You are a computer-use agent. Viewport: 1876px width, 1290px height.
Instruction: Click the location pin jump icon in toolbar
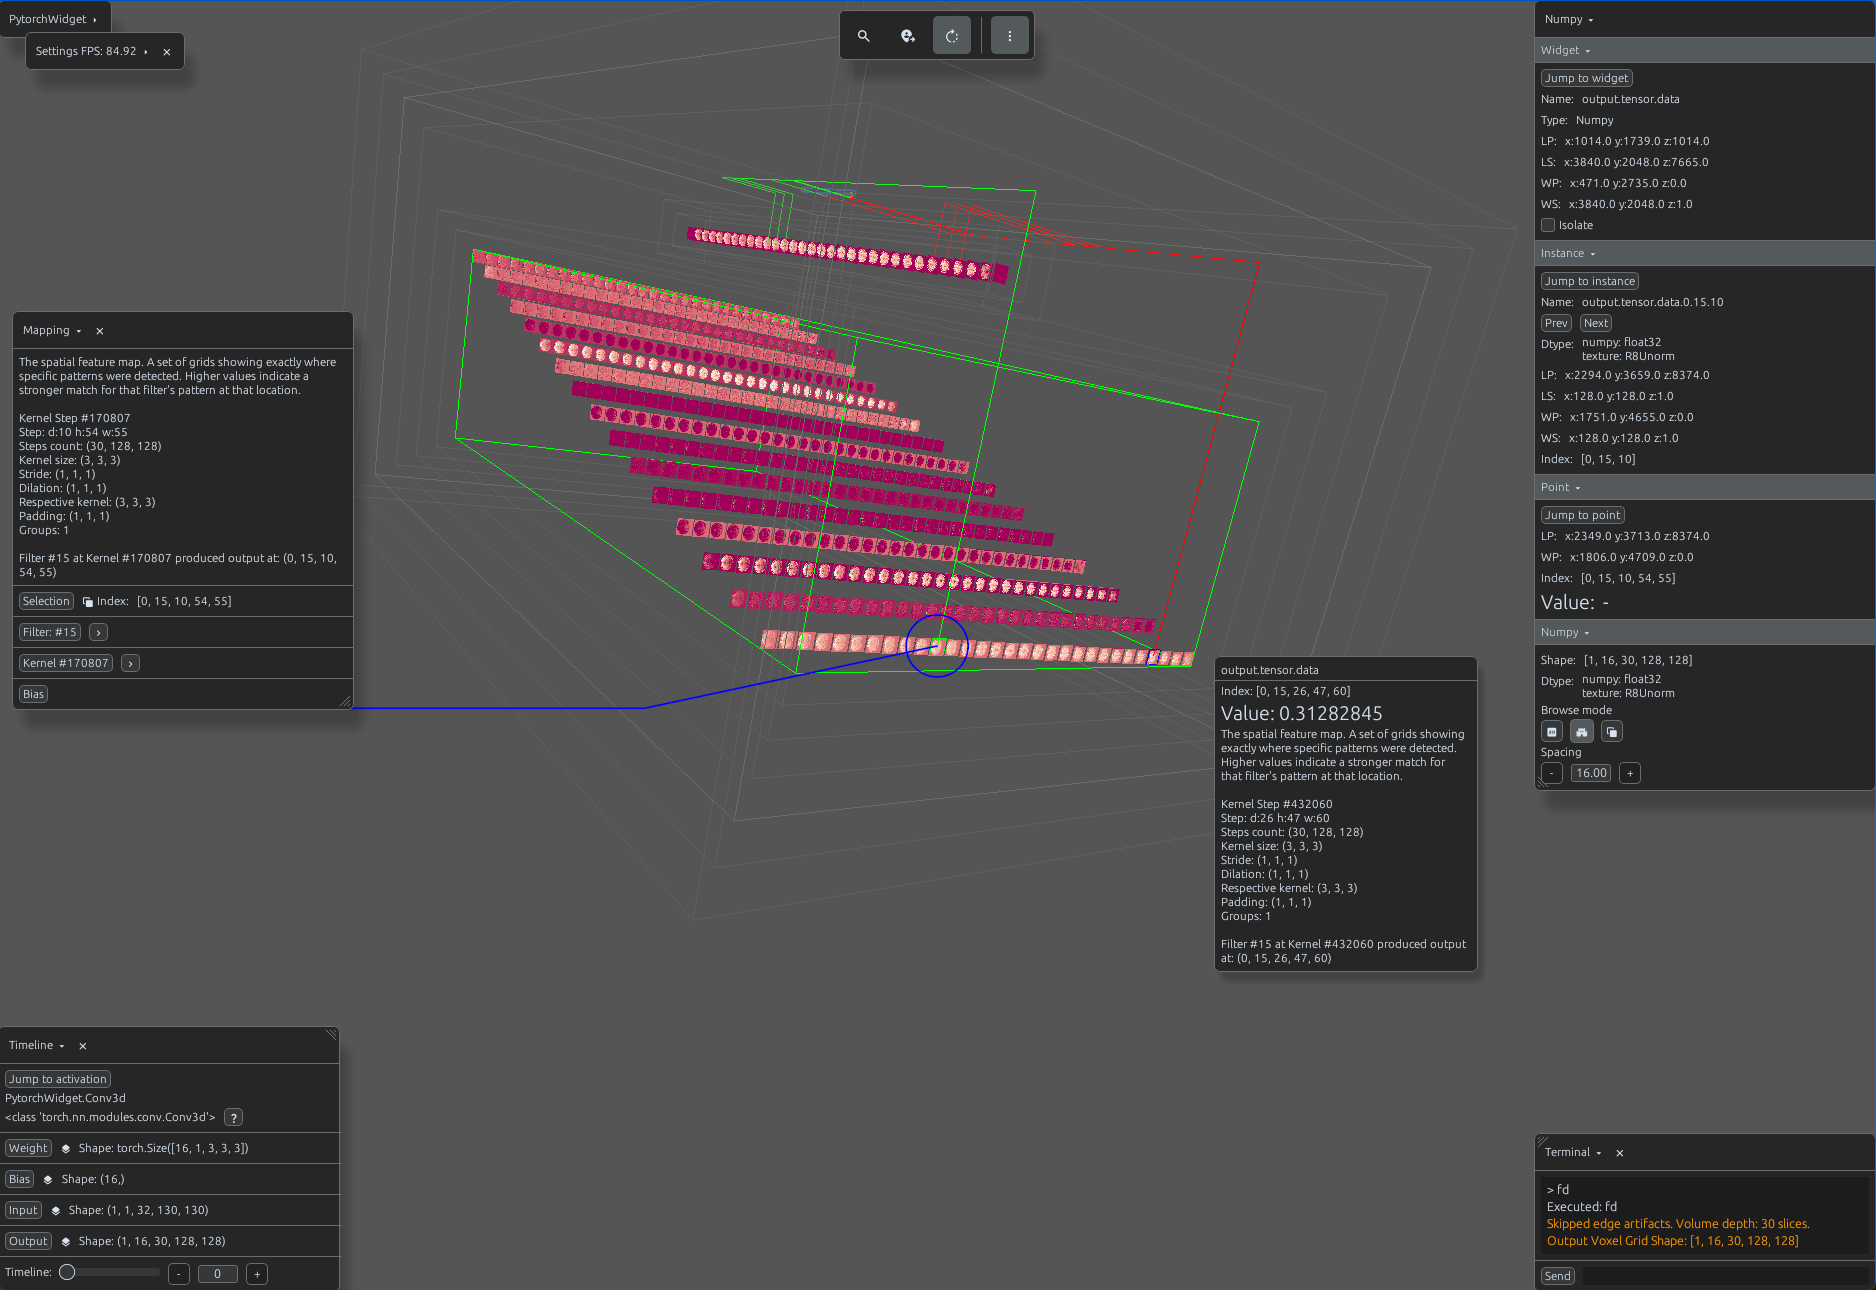click(x=907, y=36)
